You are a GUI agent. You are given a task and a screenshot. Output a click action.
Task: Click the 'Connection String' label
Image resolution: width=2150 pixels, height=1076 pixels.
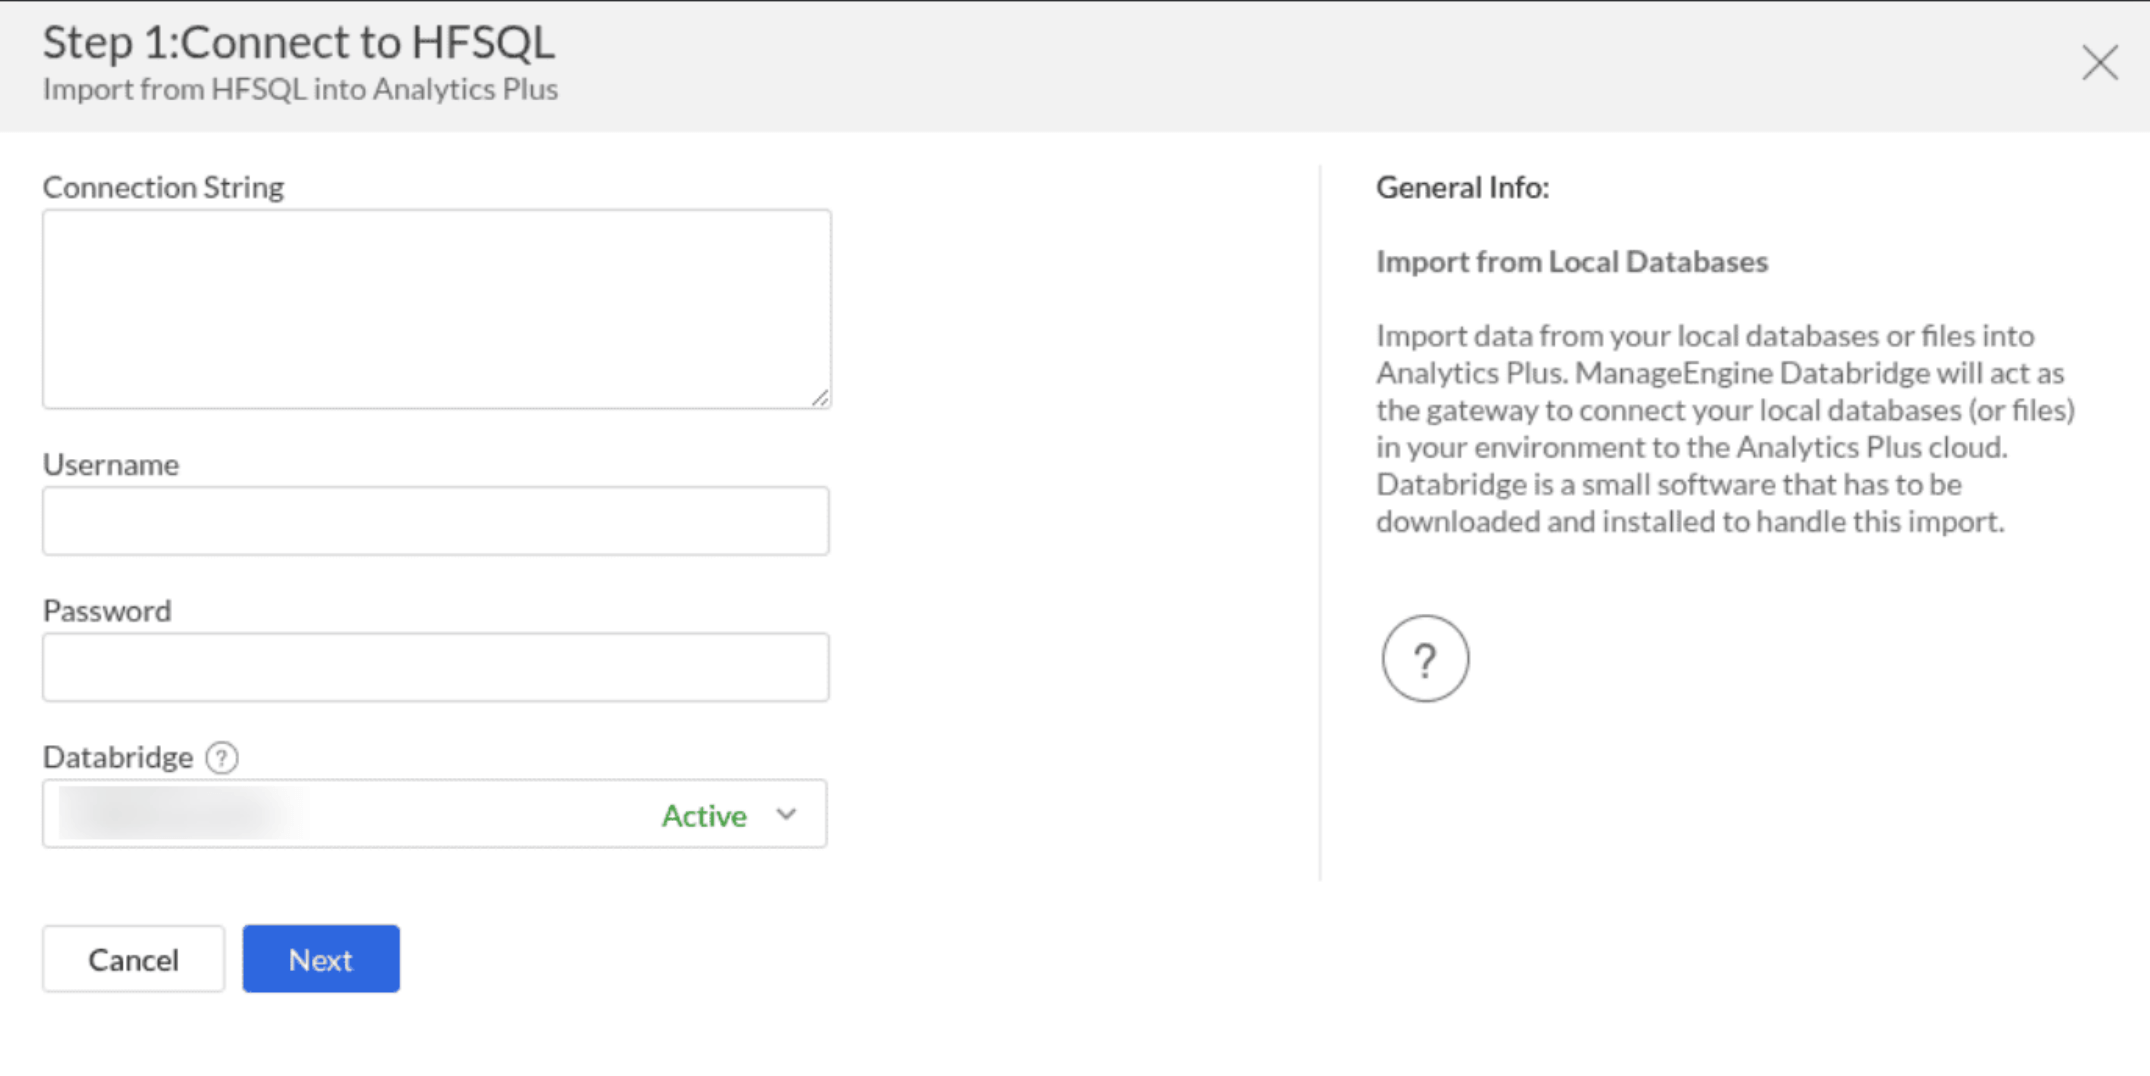[163, 187]
